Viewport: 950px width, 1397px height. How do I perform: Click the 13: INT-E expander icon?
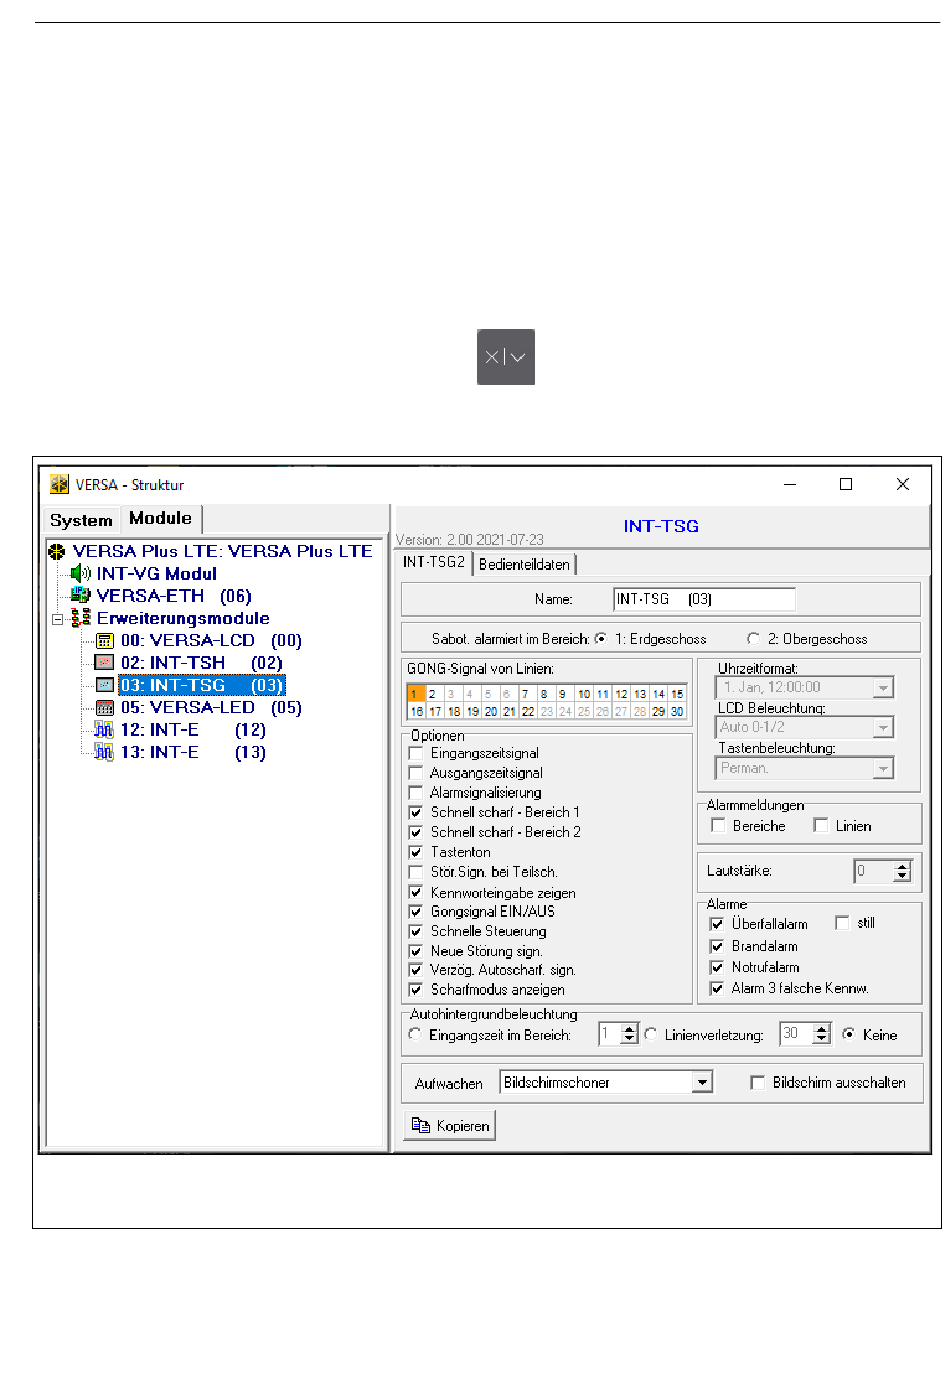[104, 752]
